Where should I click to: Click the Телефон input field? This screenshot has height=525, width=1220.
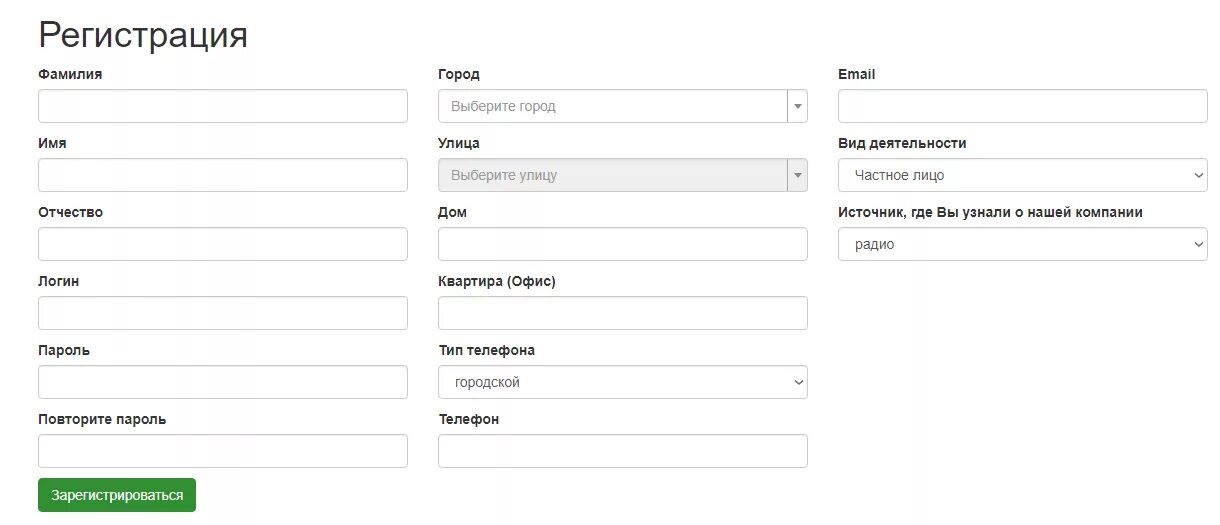622,451
